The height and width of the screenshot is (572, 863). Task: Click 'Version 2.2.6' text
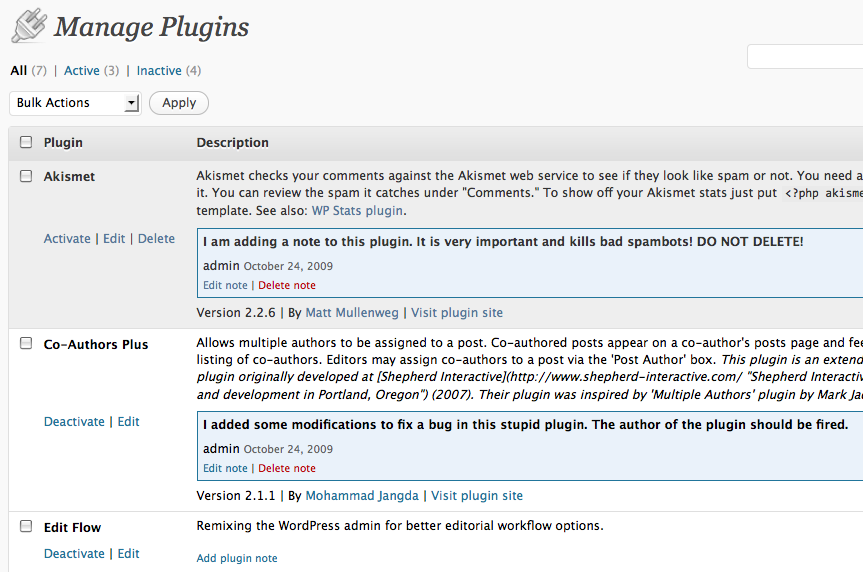point(236,313)
